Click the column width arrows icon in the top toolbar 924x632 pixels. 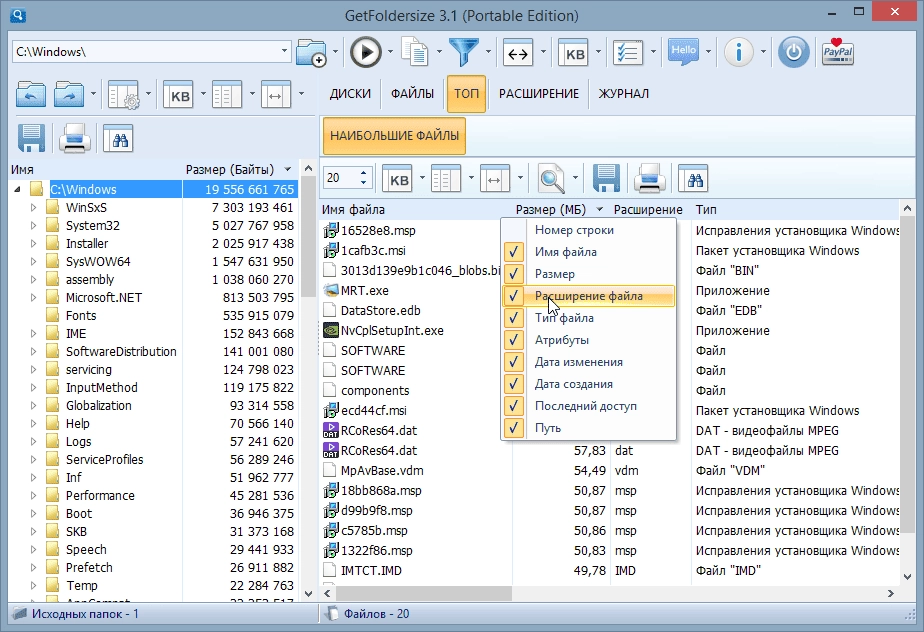pyautogui.click(x=518, y=52)
